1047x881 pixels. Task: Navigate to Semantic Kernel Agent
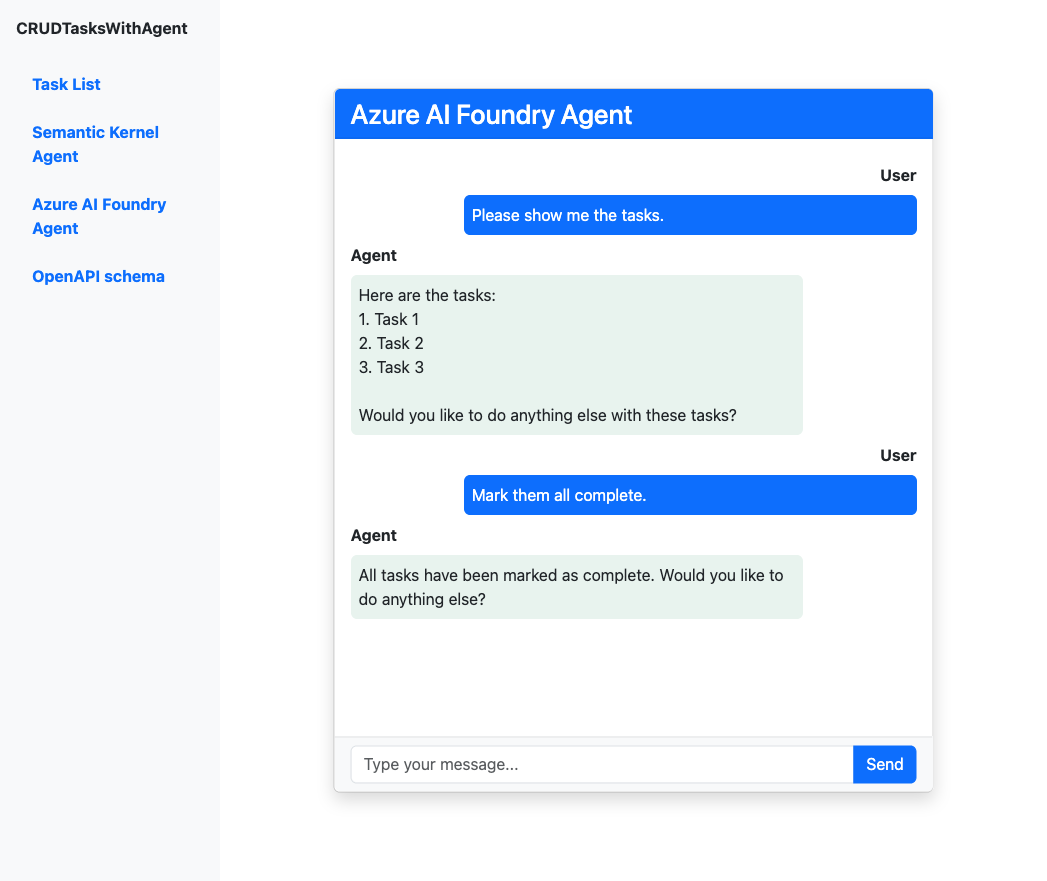coord(95,144)
